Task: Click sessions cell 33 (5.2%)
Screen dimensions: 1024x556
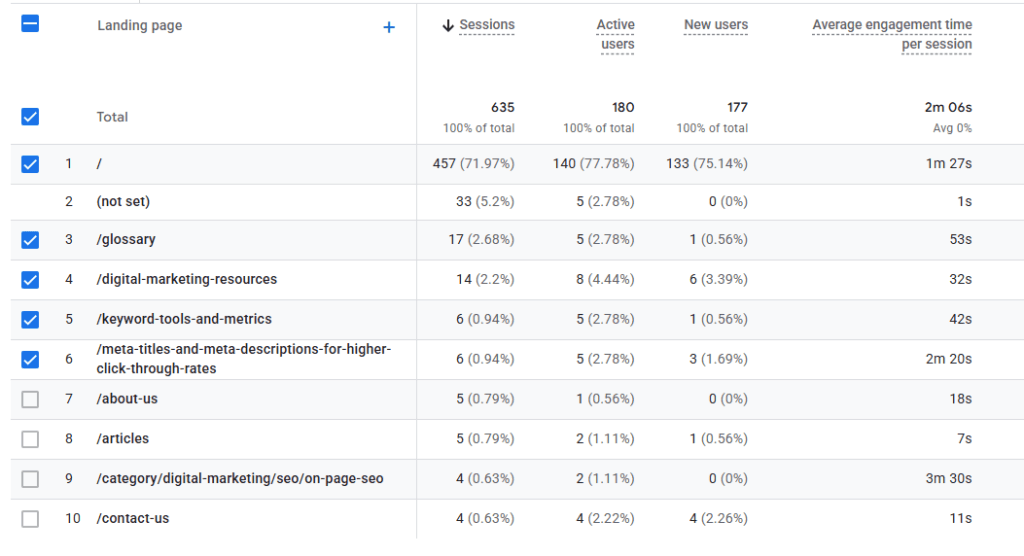Action: (485, 201)
